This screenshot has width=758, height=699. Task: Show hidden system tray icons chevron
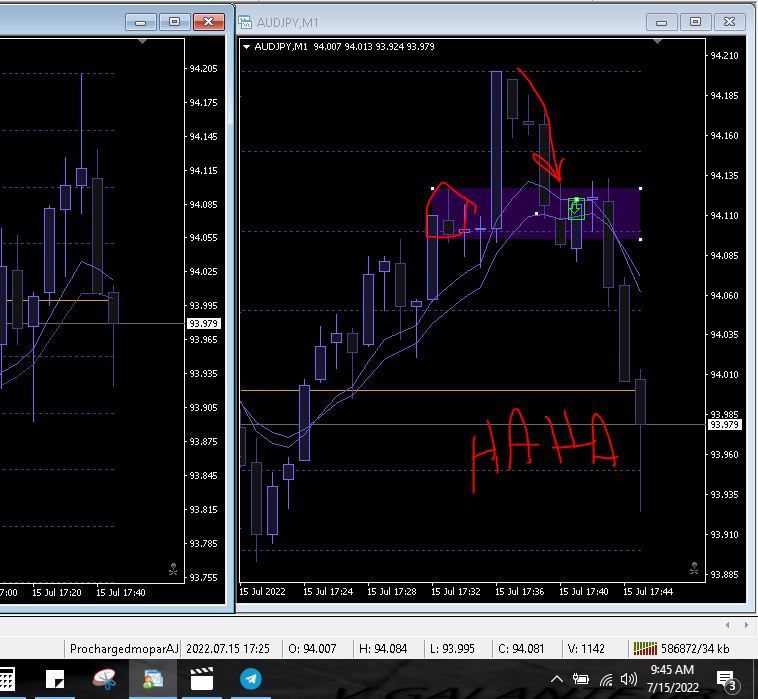557,680
